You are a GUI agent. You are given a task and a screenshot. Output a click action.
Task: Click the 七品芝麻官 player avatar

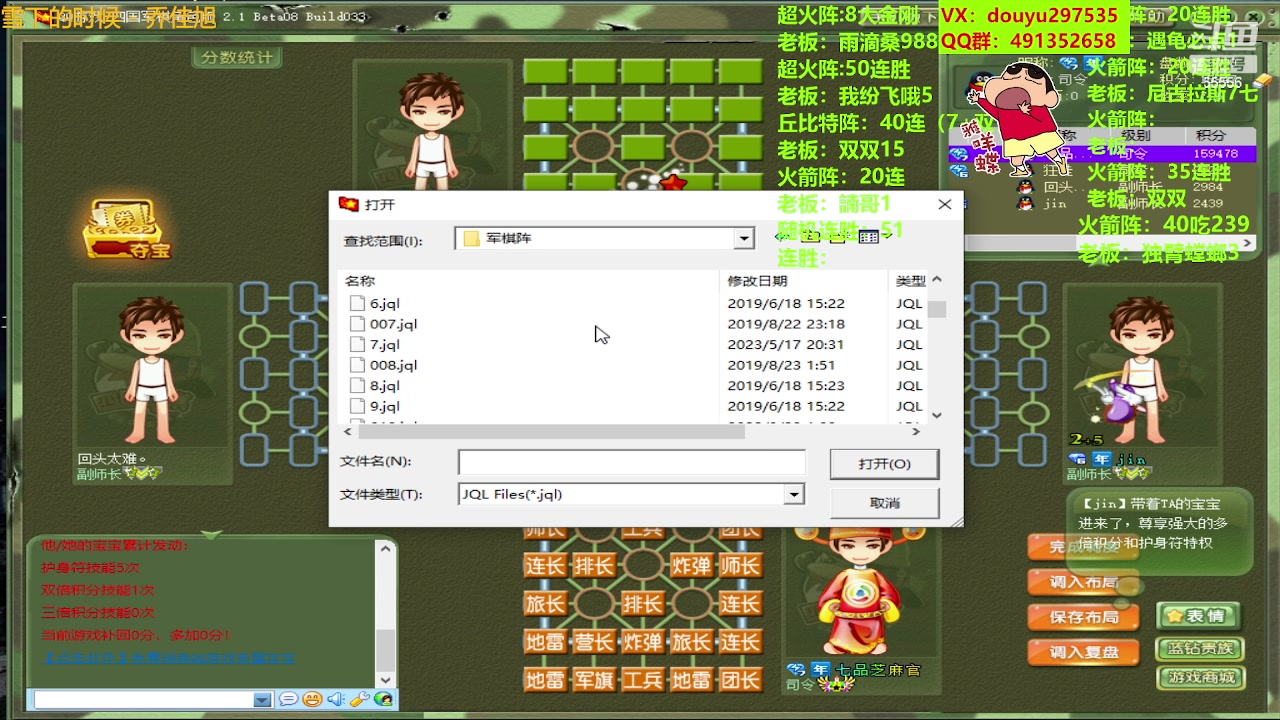859,594
